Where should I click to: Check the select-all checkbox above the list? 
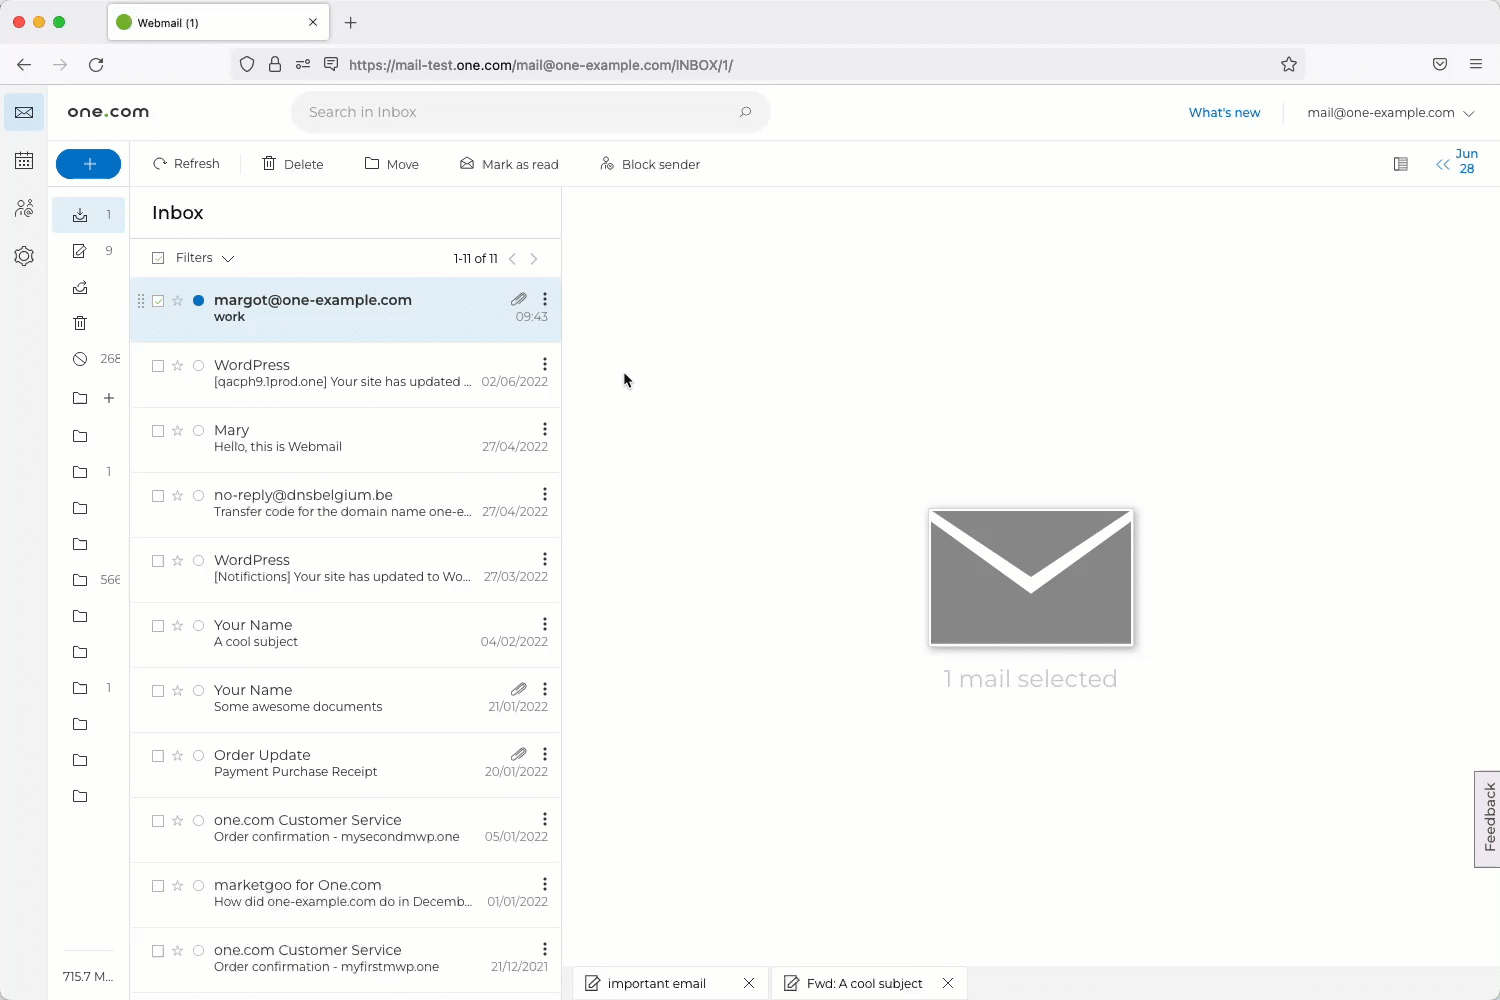[157, 257]
